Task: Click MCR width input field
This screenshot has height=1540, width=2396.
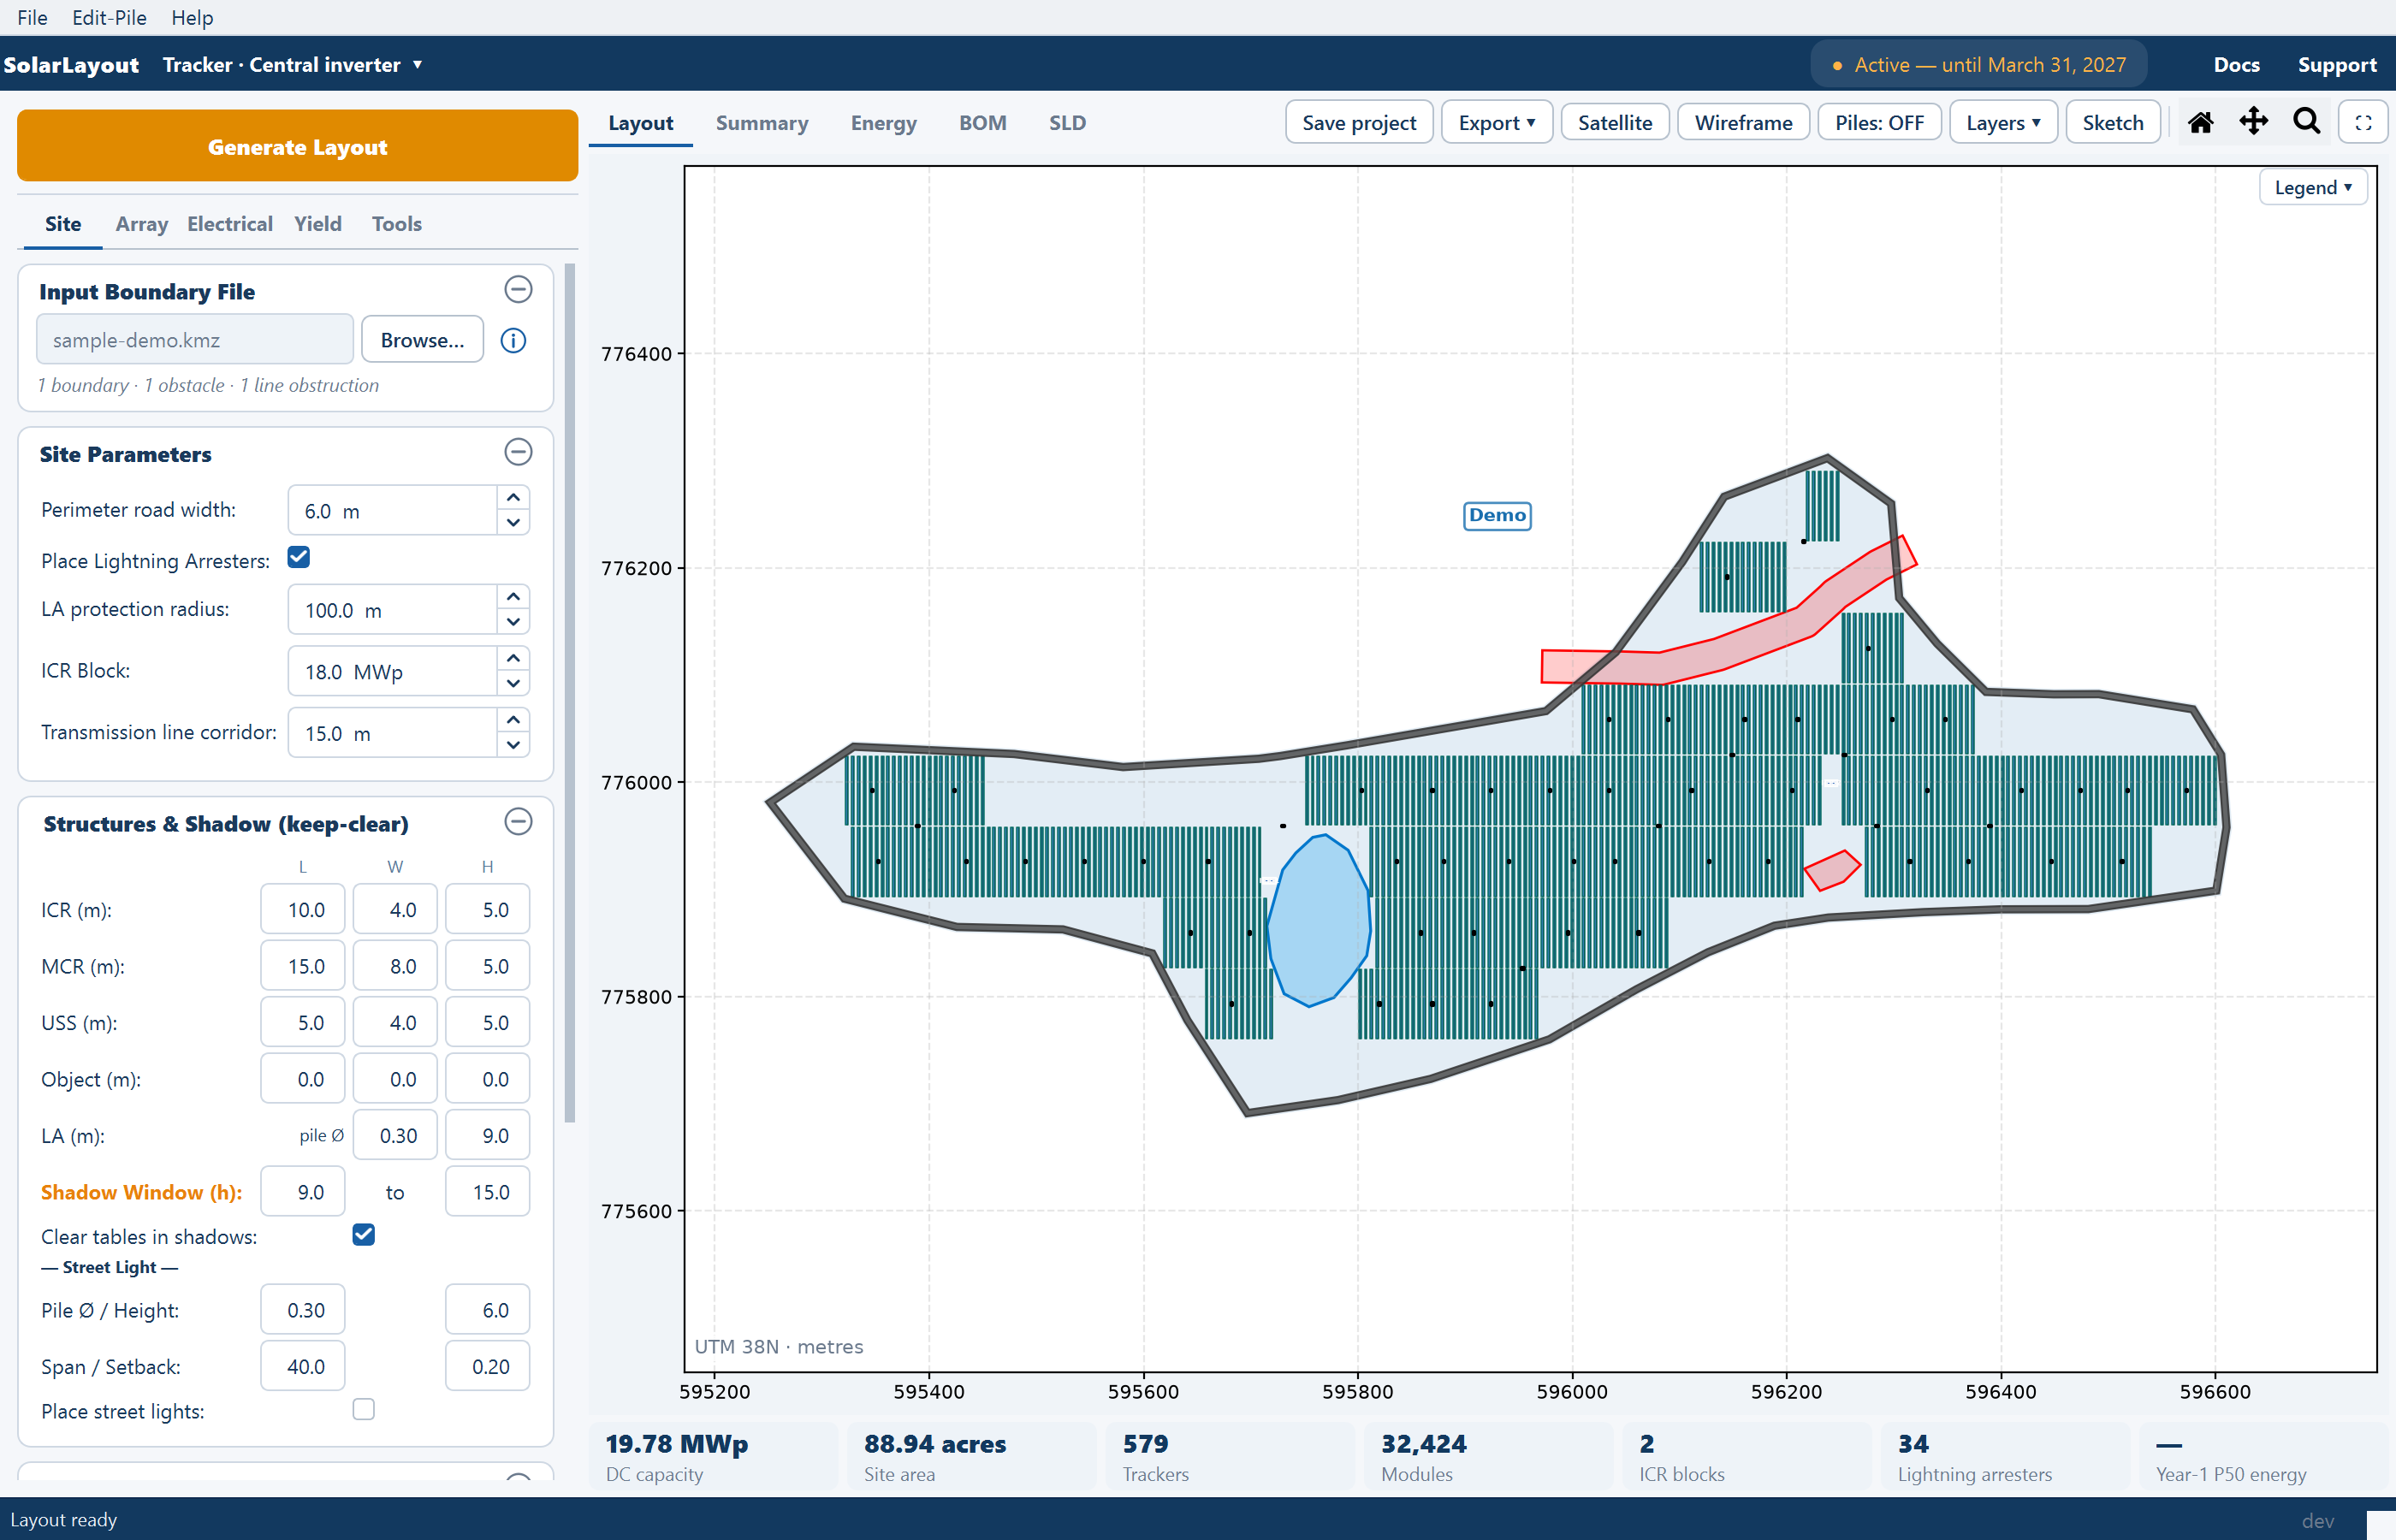Action: point(395,966)
